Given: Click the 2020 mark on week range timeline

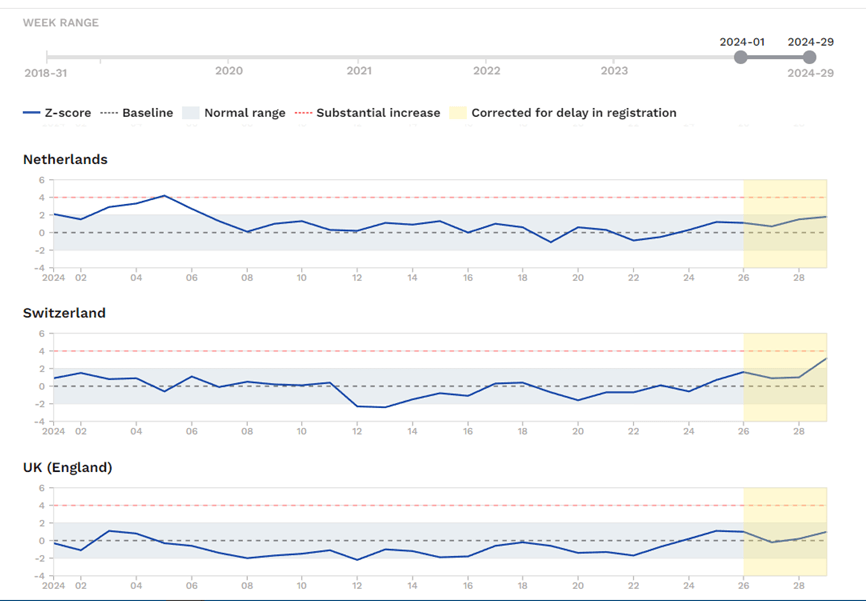Looking at the screenshot, I should click(229, 71).
